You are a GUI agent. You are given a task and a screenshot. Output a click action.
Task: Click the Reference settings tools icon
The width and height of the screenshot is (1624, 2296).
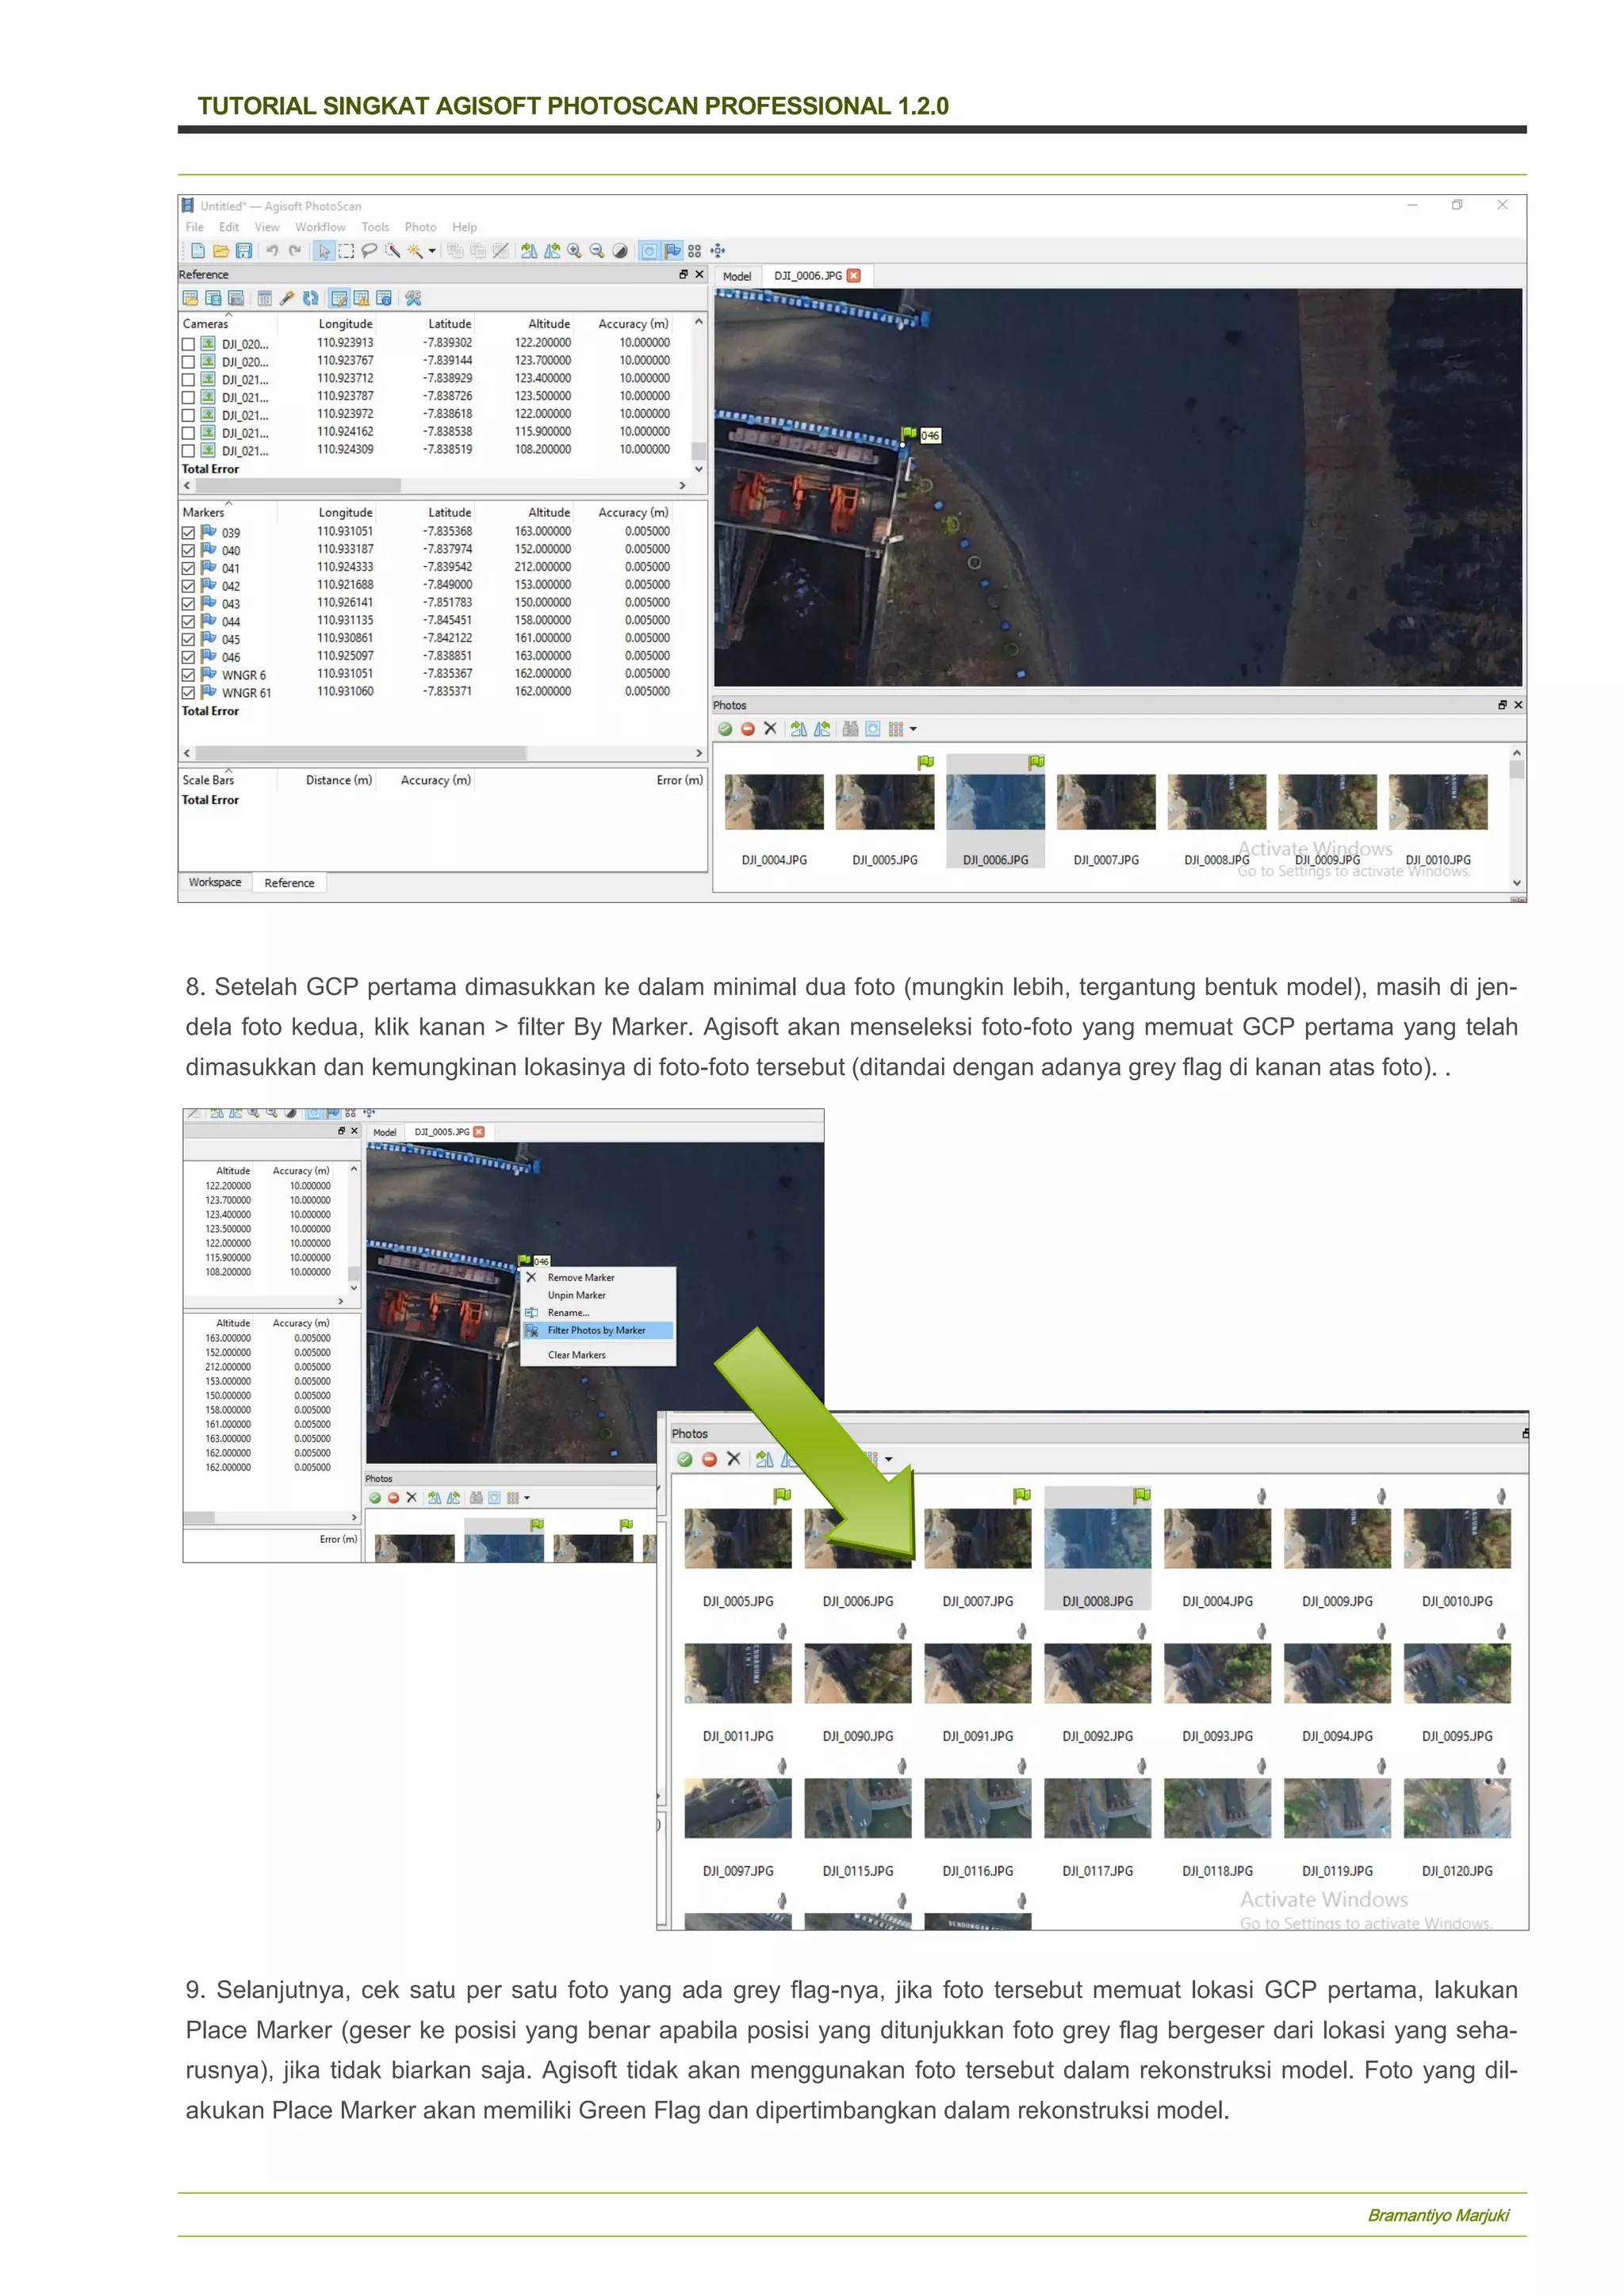pyautogui.click(x=413, y=298)
